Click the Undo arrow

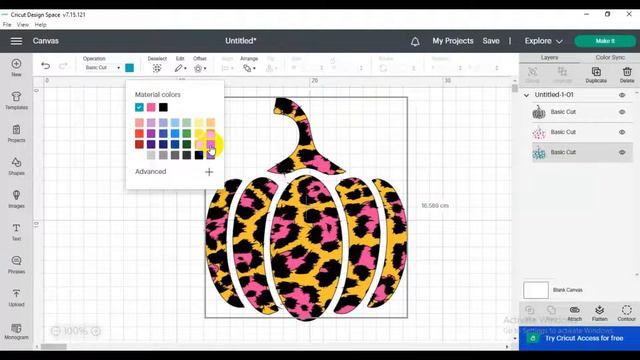point(45,66)
